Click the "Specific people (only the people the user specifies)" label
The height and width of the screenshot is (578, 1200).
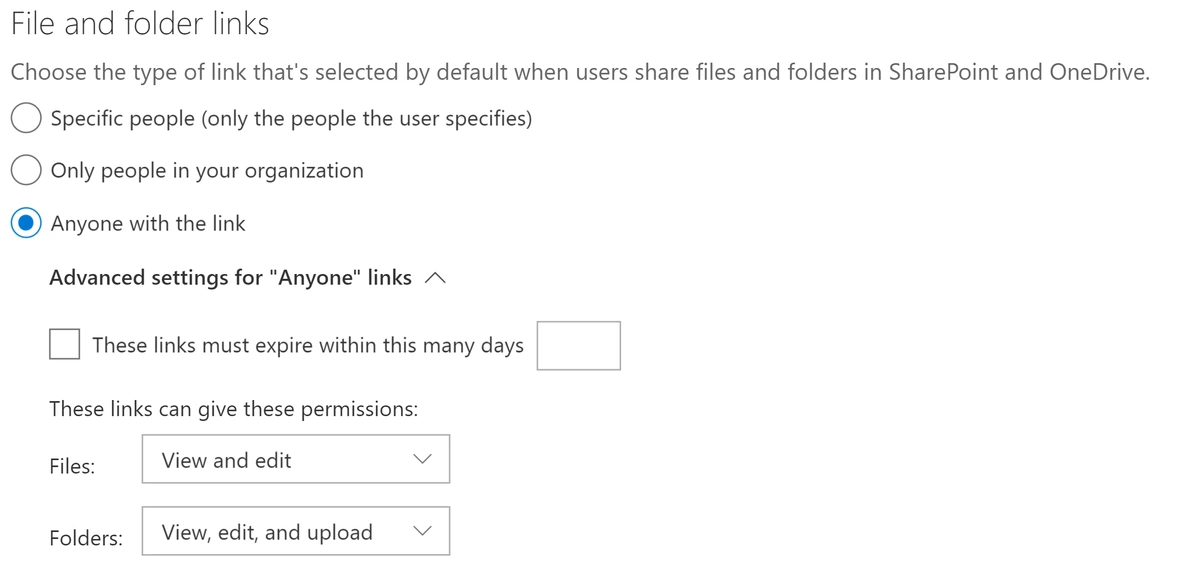pos(291,119)
